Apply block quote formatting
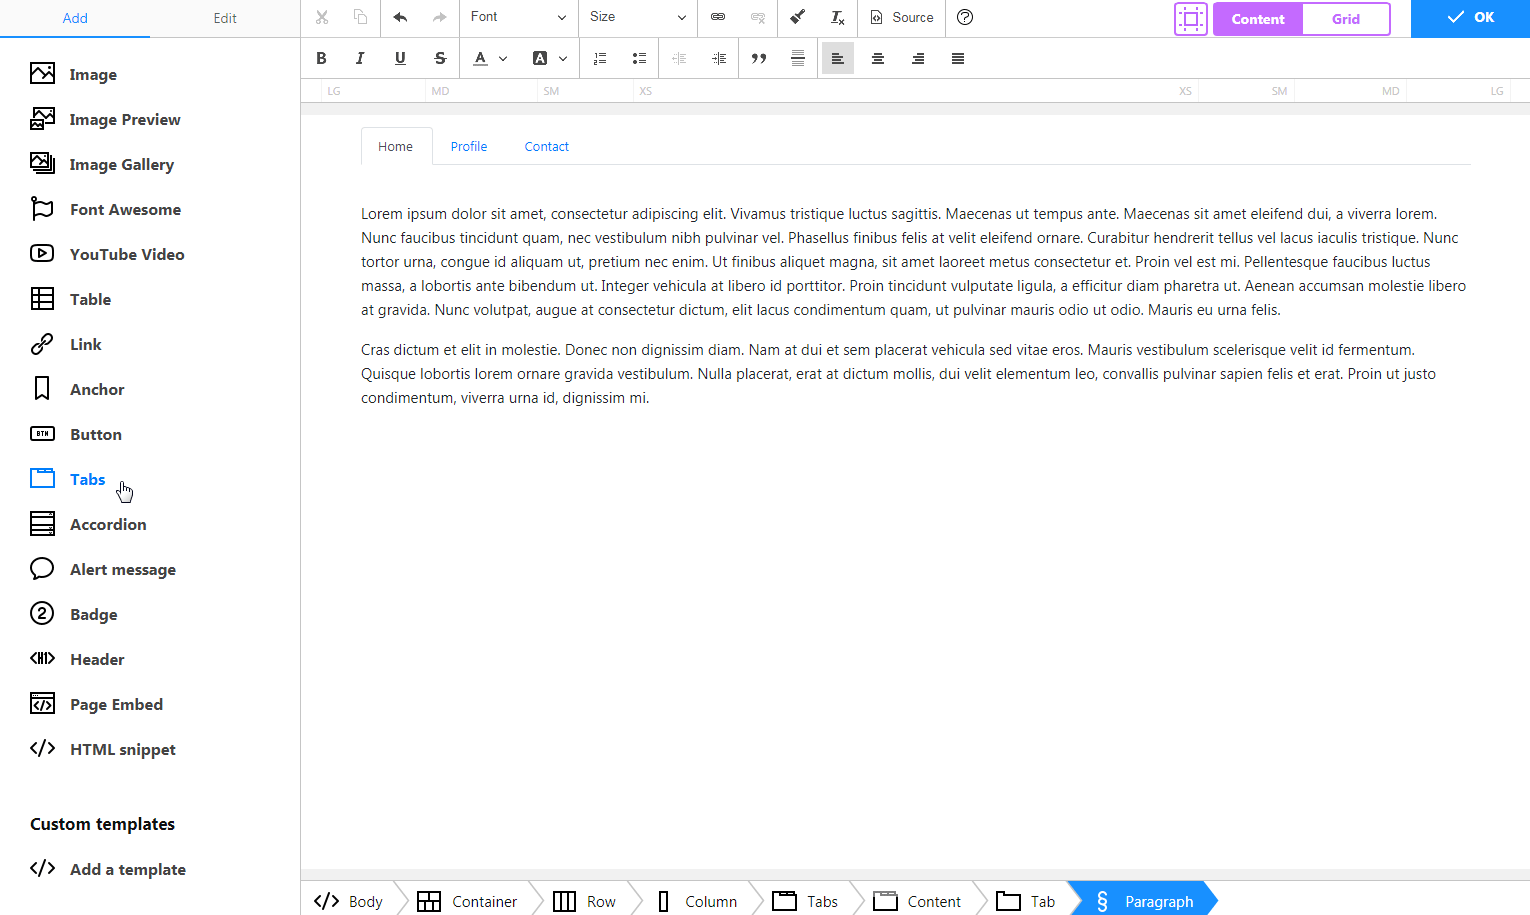 [x=759, y=58]
